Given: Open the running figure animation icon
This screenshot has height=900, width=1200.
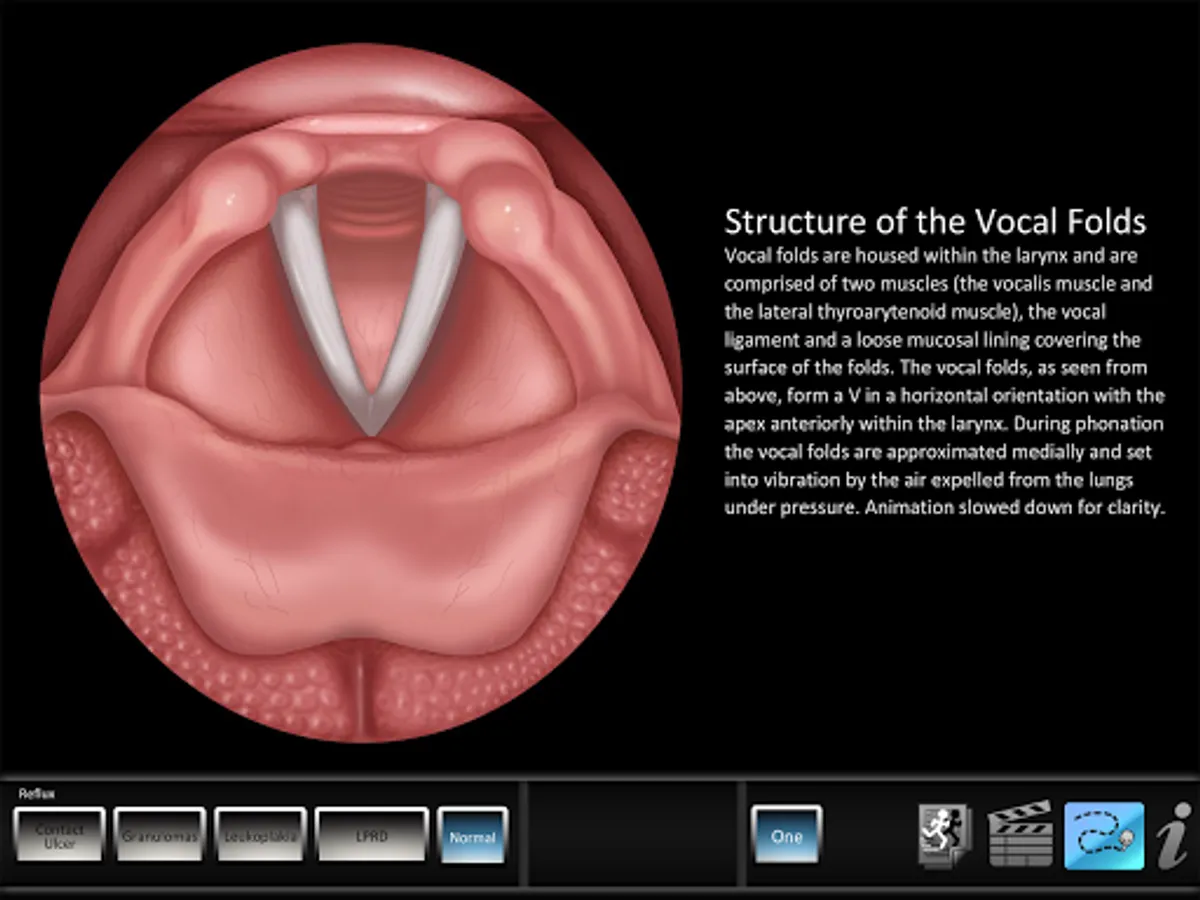Looking at the screenshot, I should pos(945,835).
